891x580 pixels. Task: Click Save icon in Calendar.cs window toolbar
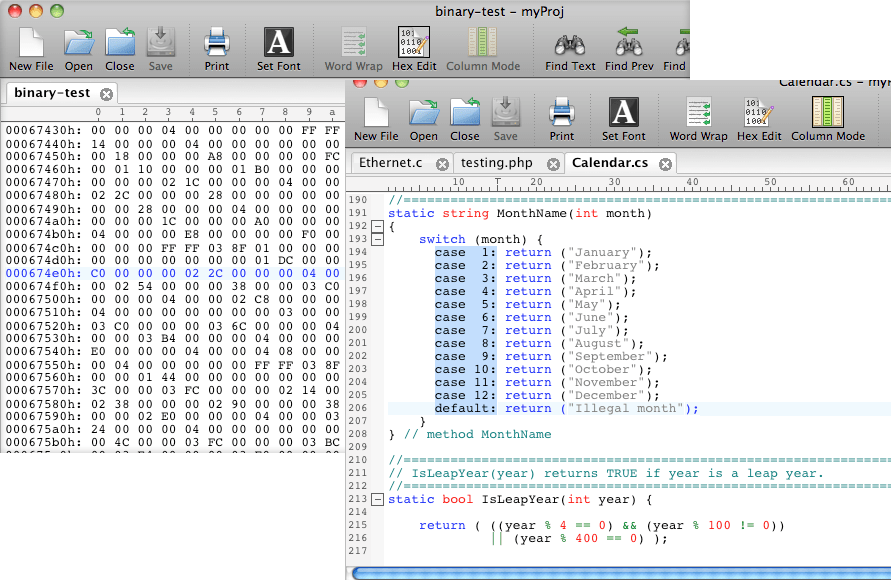coord(506,120)
